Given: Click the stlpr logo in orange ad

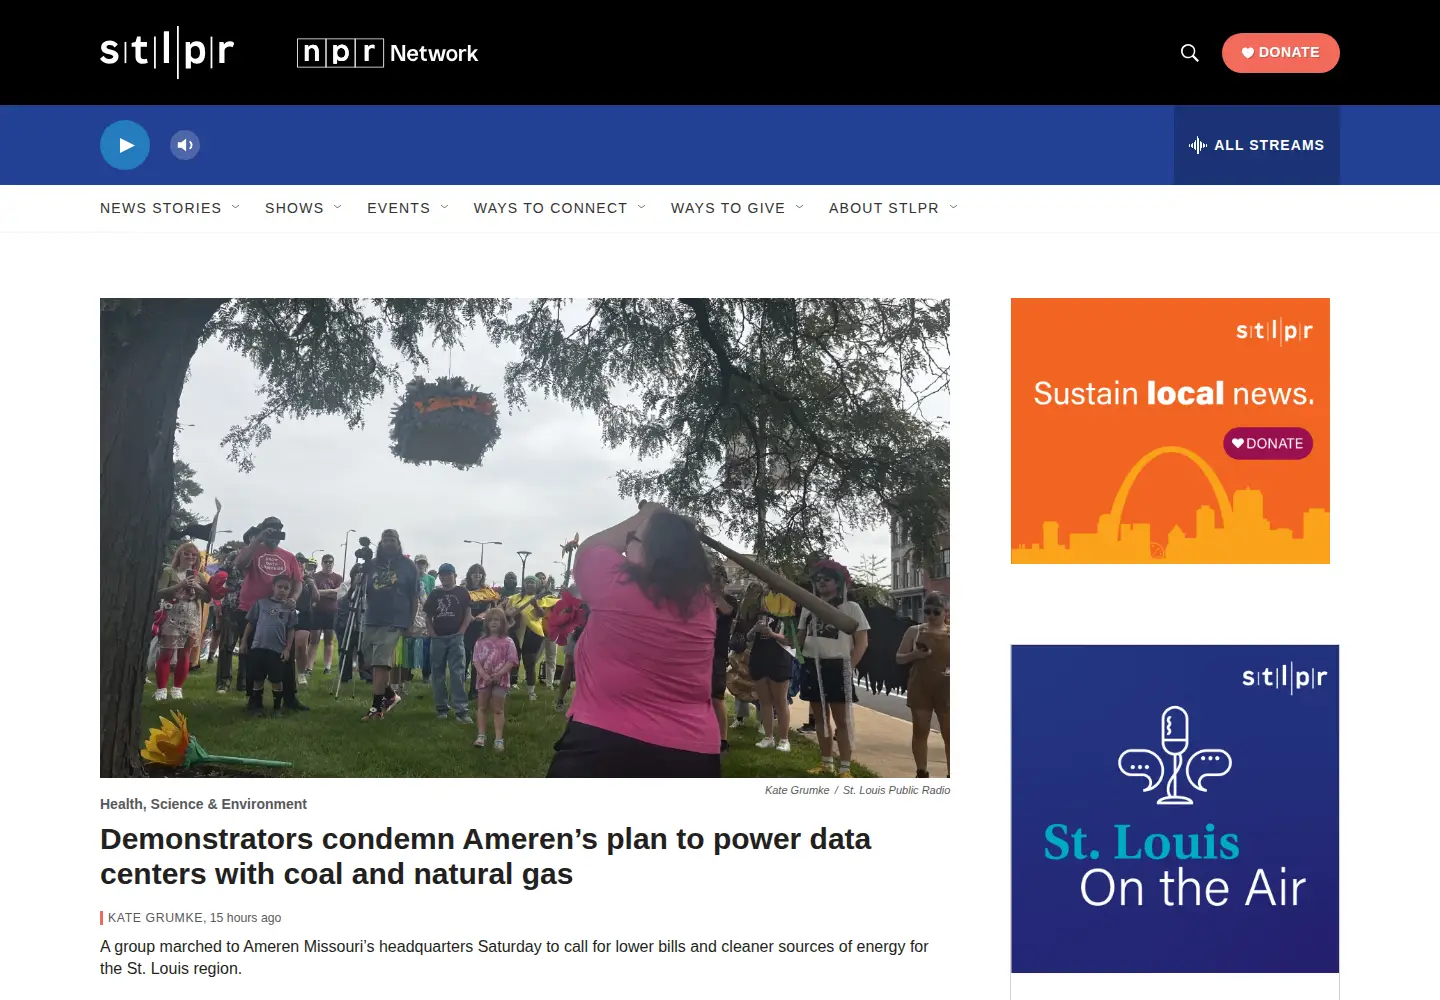Looking at the screenshot, I should point(1275,331).
